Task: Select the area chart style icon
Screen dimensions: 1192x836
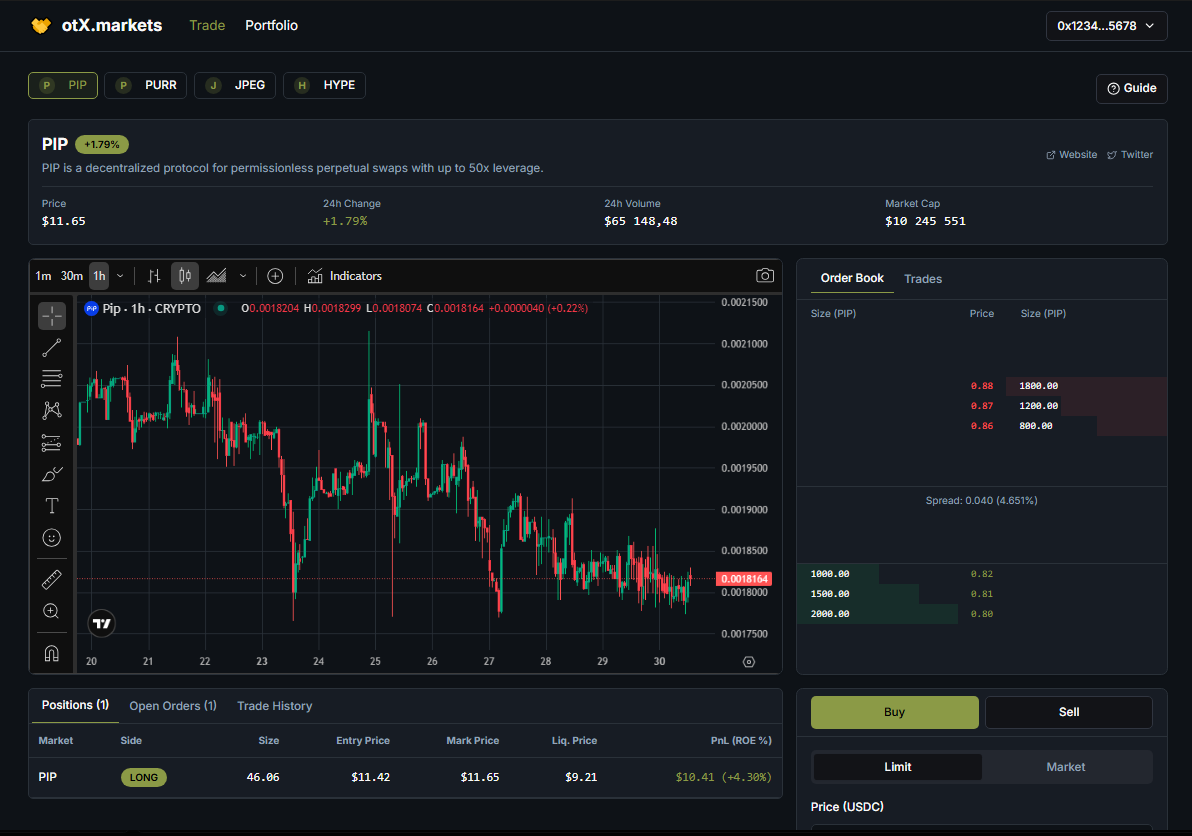Action: pyautogui.click(x=217, y=276)
